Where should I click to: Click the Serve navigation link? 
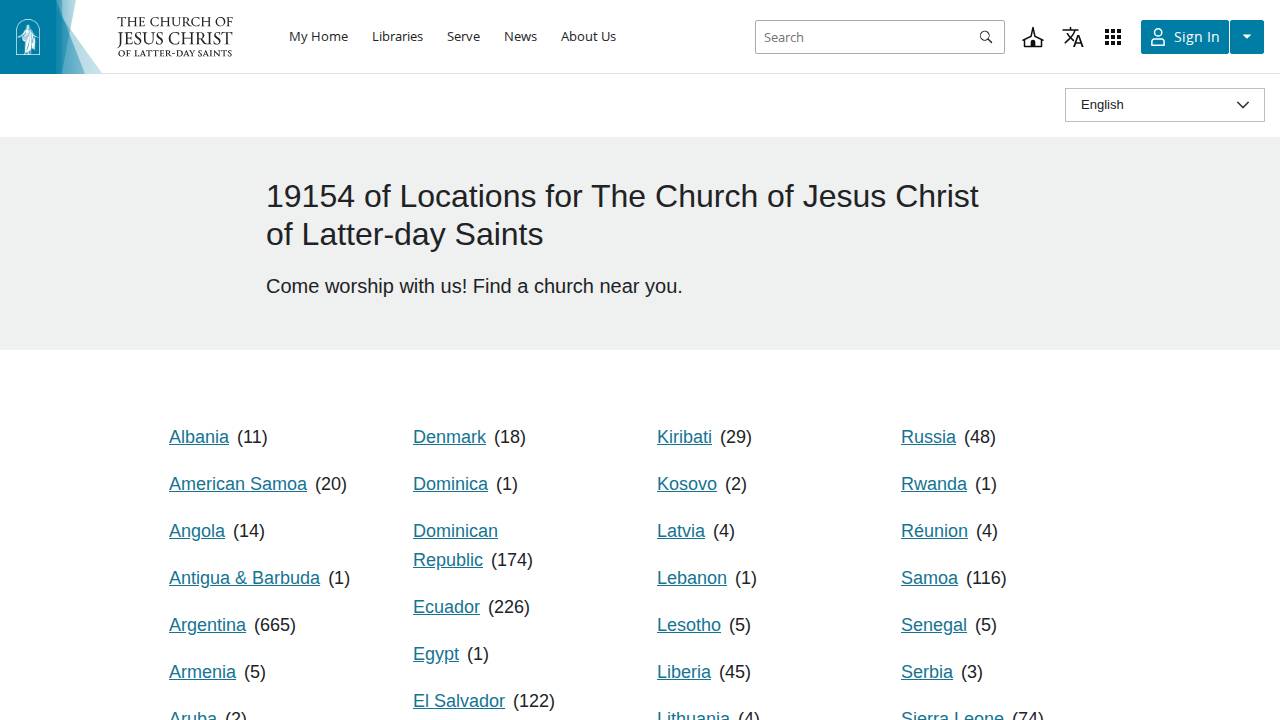click(463, 36)
